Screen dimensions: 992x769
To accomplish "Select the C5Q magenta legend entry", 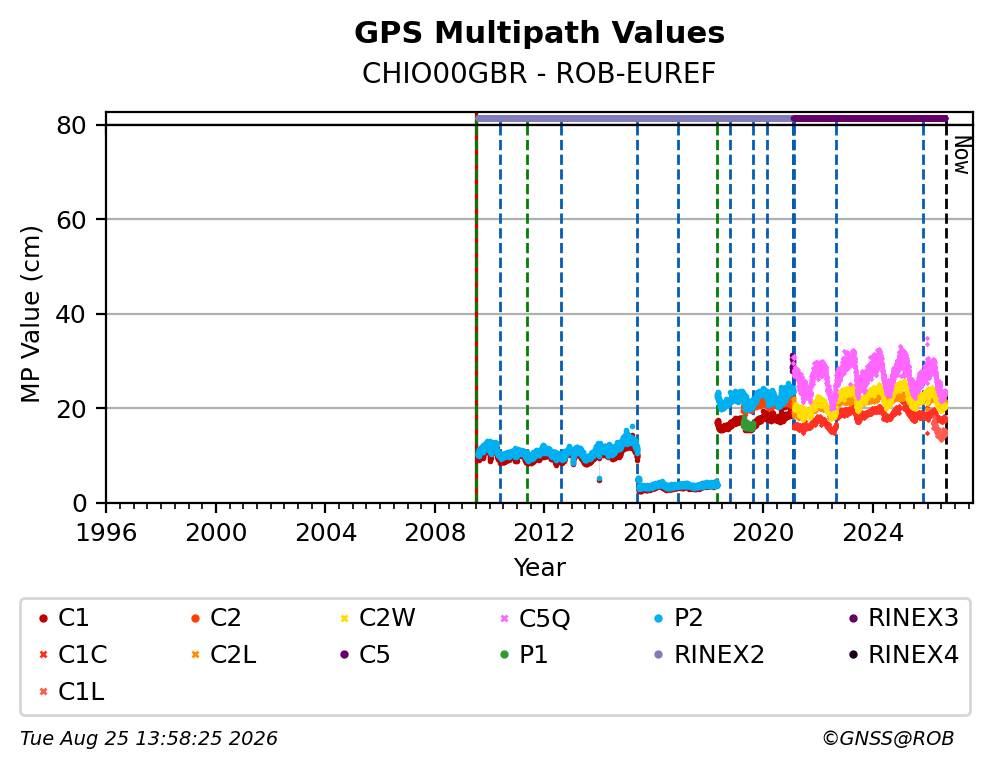I will (535, 618).
